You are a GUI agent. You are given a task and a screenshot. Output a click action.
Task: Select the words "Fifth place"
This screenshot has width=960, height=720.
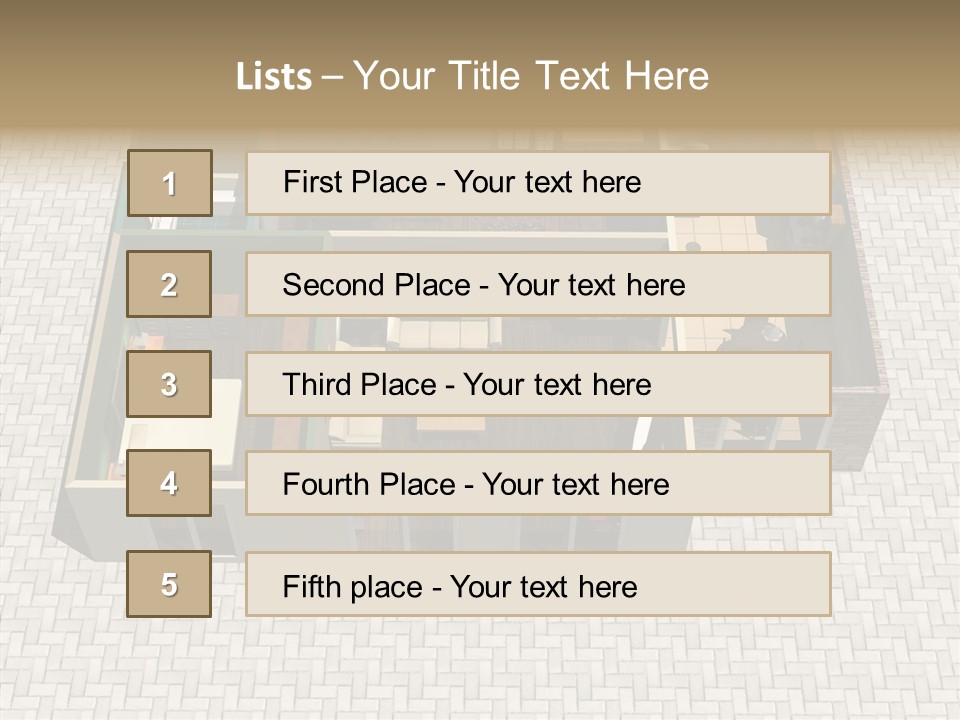coord(350,586)
